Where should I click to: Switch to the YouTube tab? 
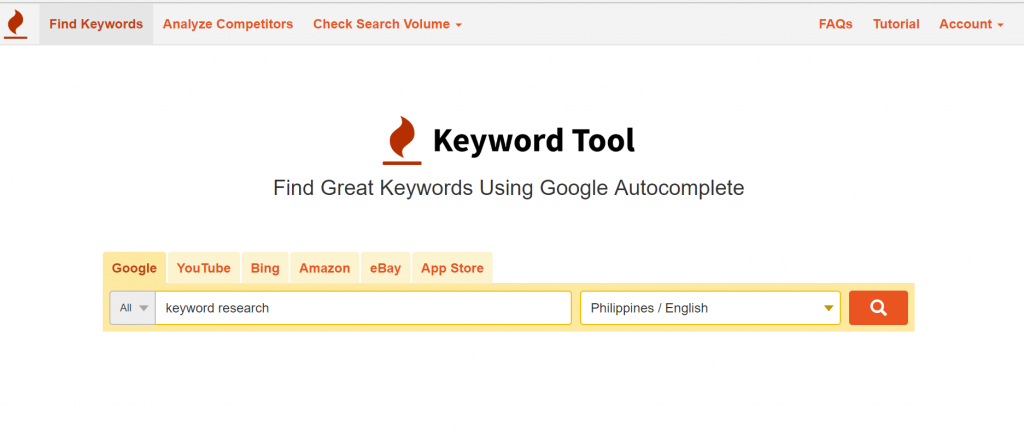click(x=203, y=268)
